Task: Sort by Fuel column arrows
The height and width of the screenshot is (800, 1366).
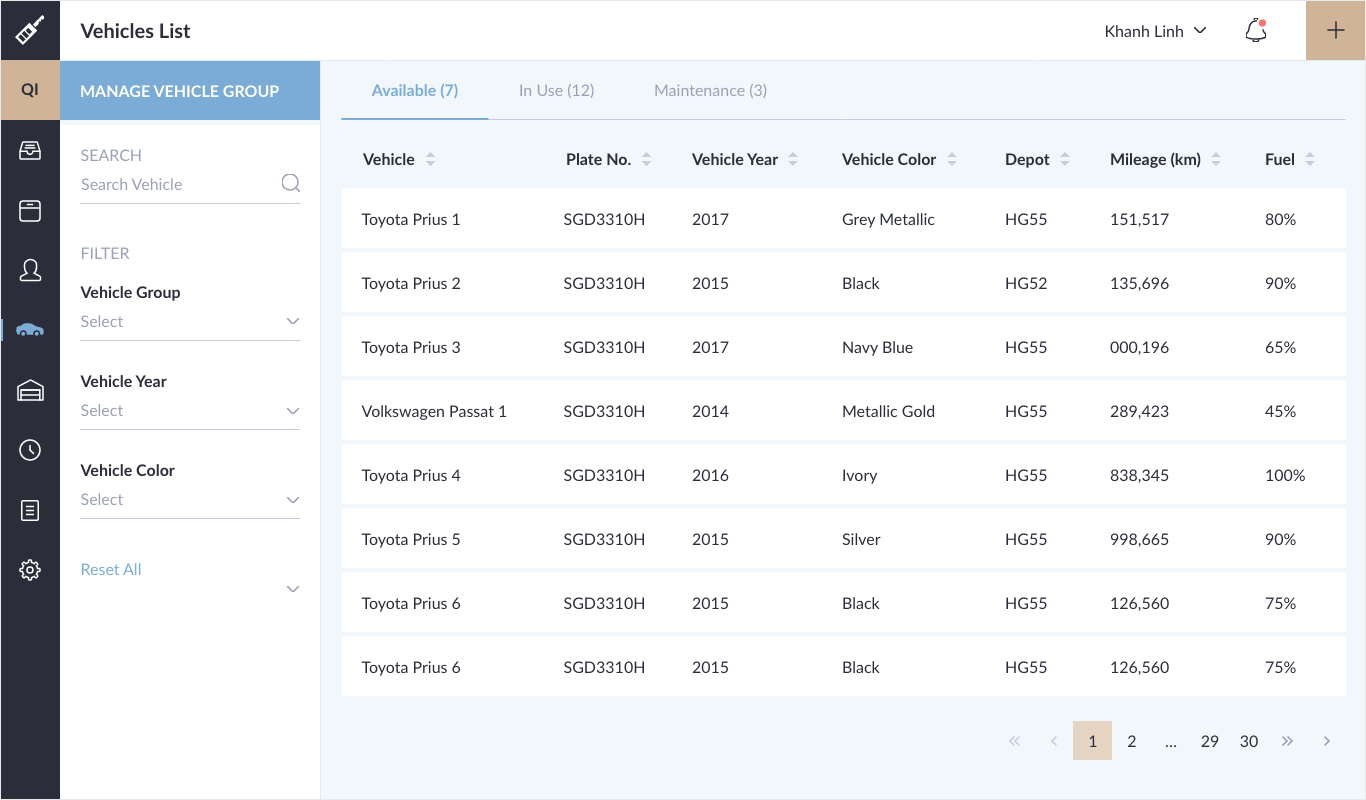Action: pyautogui.click(x=1310, y=159)
